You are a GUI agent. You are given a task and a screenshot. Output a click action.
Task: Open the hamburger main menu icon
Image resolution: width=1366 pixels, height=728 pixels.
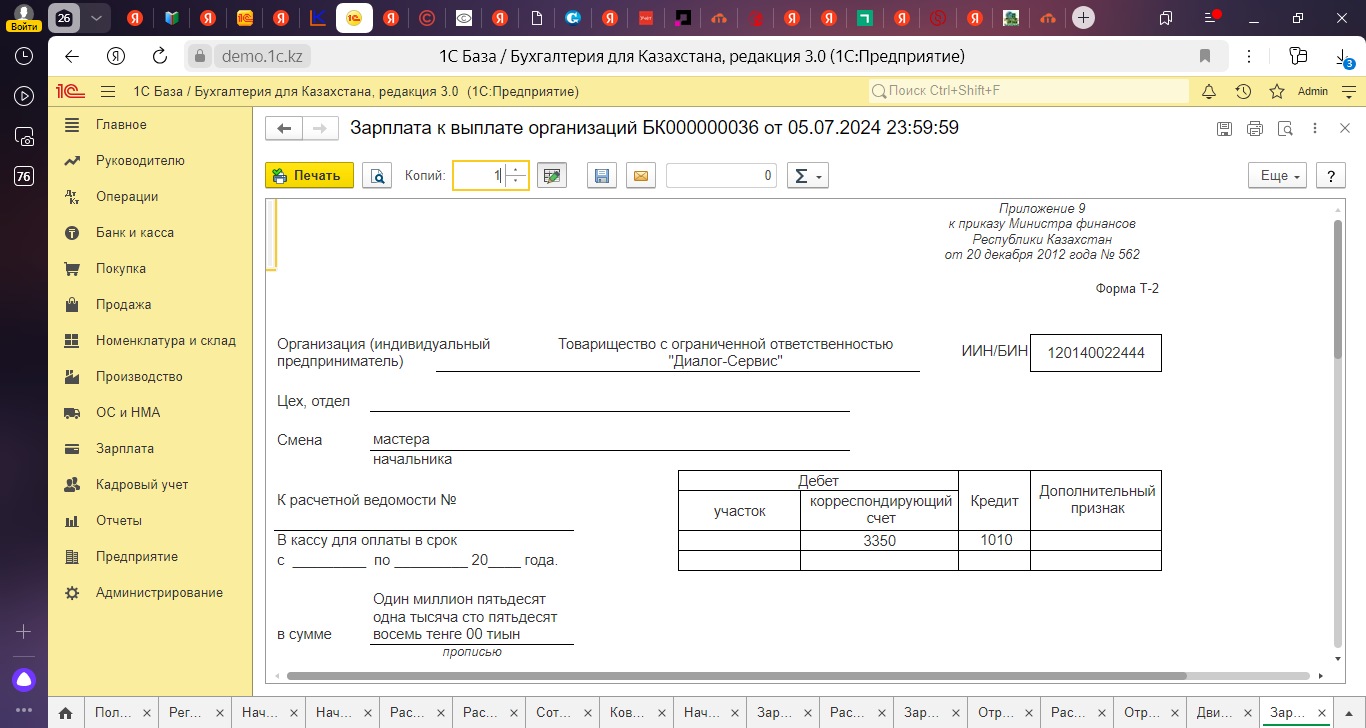(x=108, y=91)
